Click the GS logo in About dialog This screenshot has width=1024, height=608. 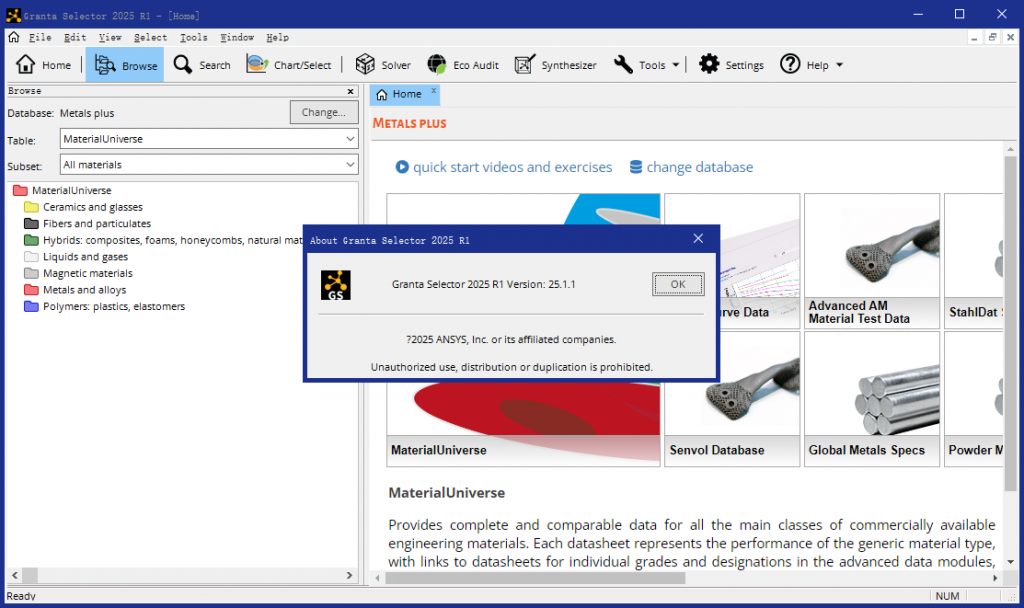click(336, 285)
